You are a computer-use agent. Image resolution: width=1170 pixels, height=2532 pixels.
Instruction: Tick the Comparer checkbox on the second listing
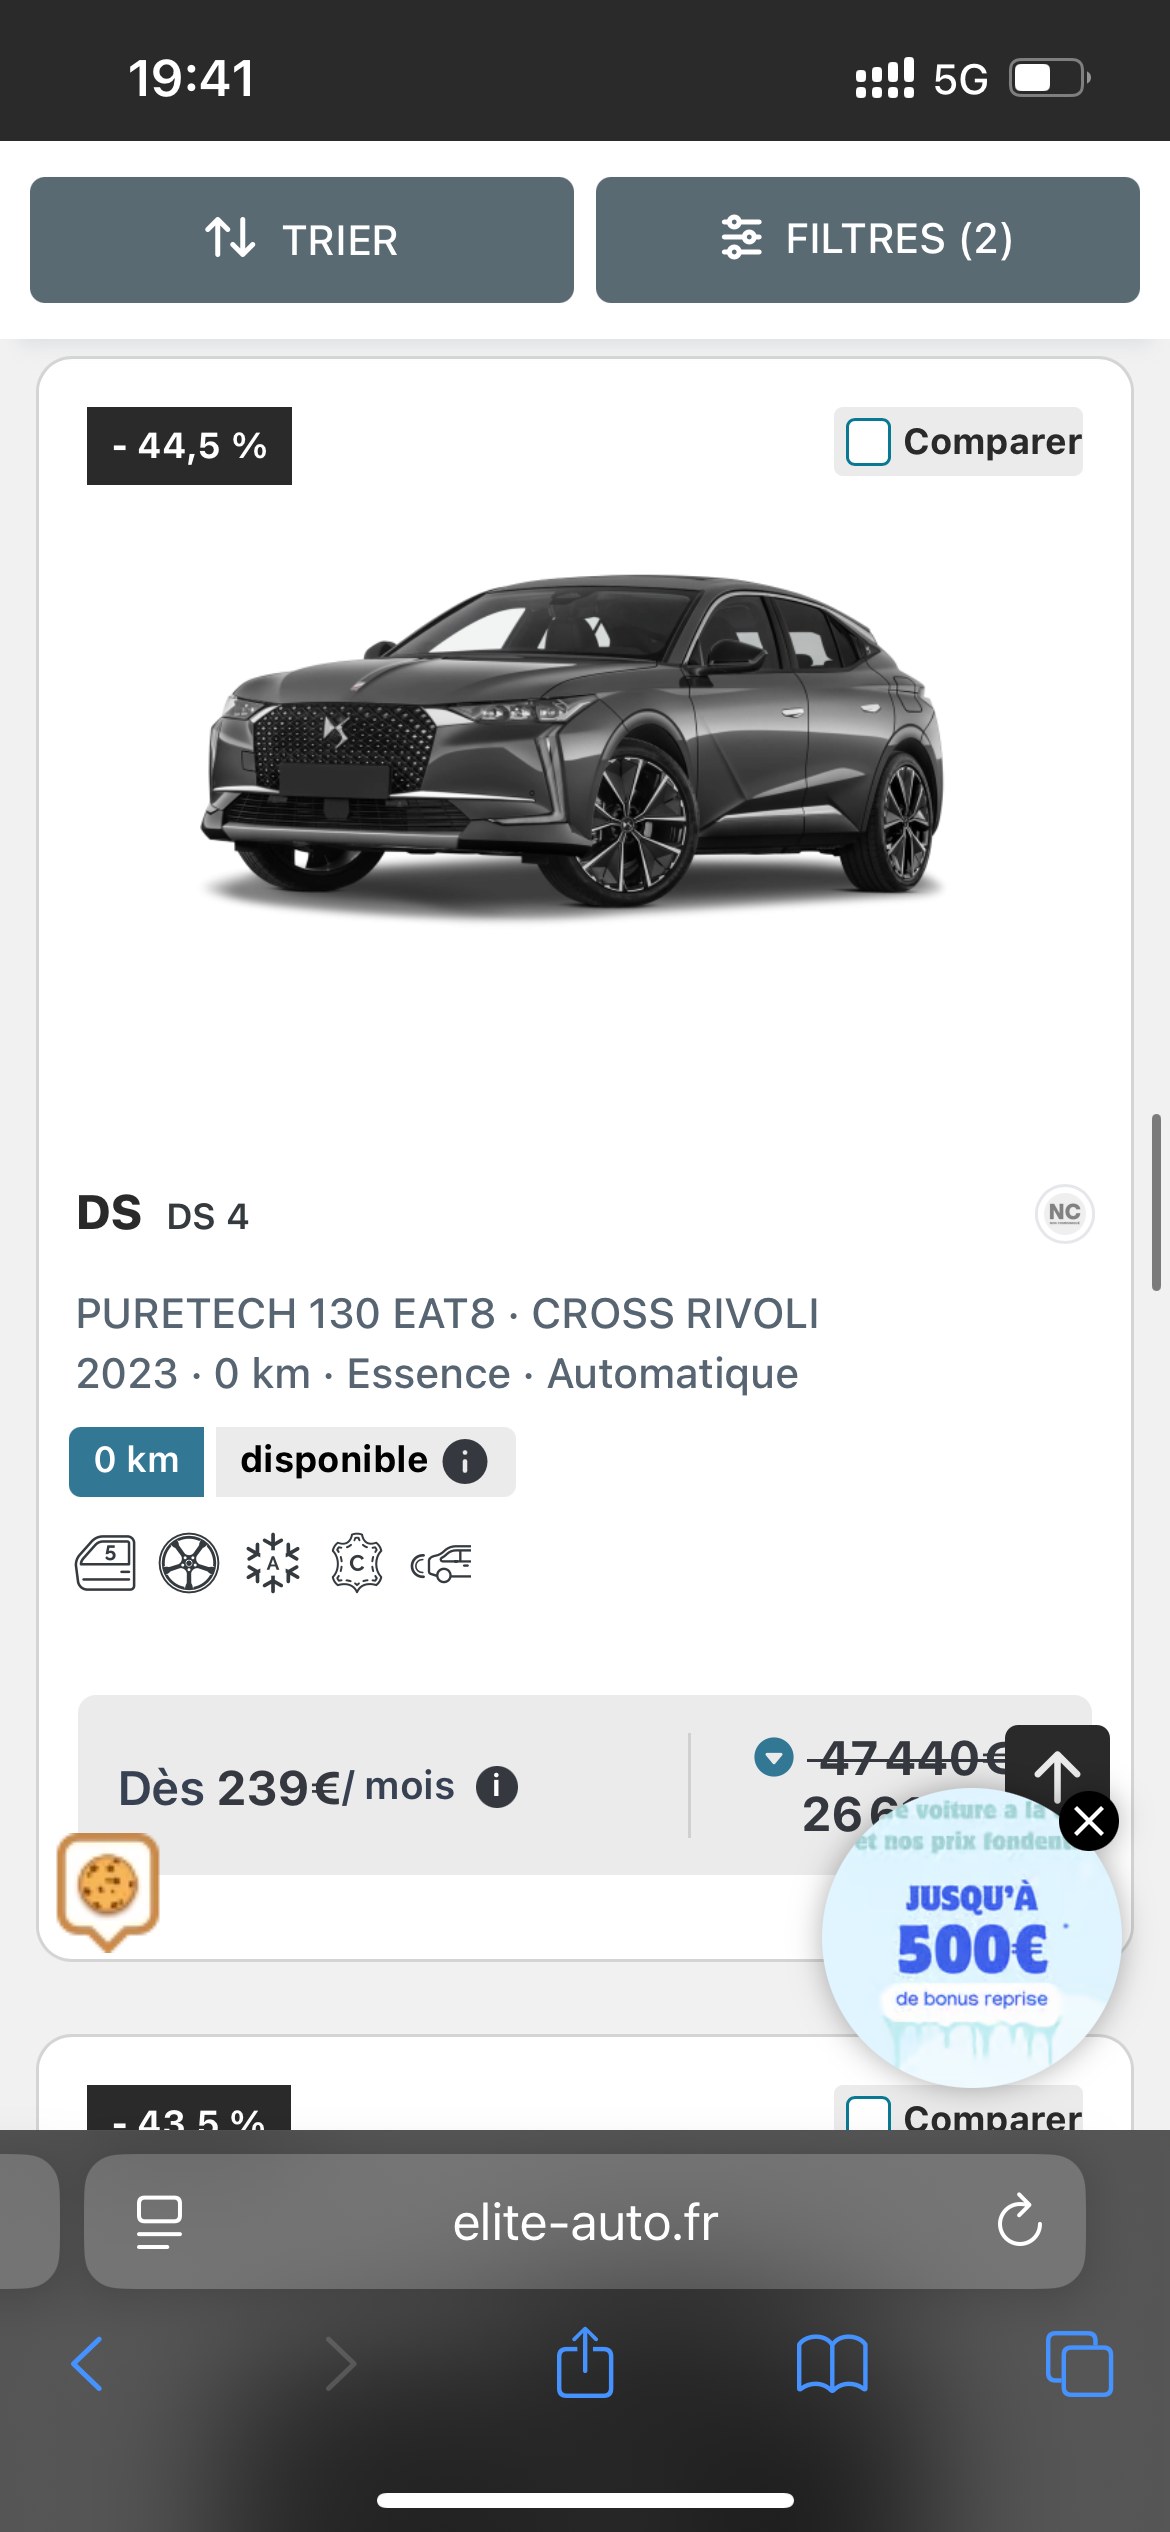point(868,2114)
